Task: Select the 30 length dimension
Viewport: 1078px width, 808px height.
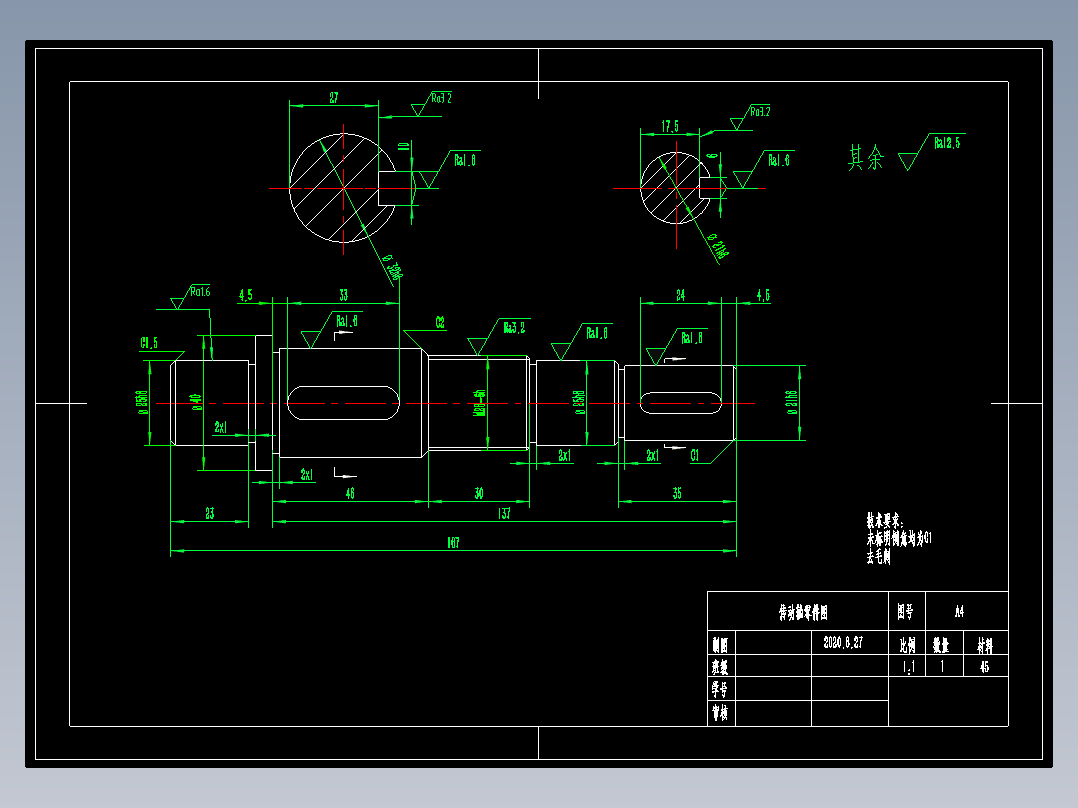Action: [x=478, y=493]
